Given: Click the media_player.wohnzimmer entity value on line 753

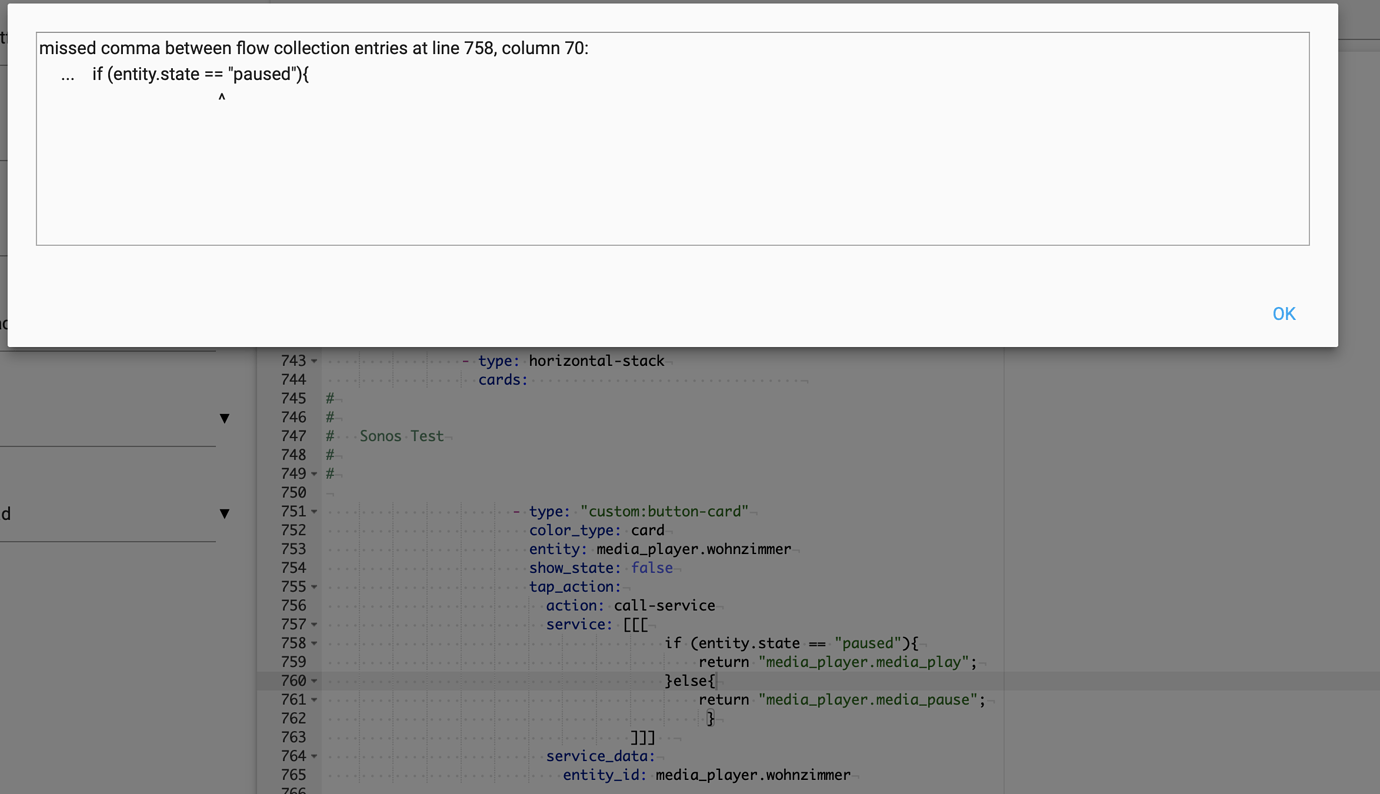Looking at the screenshot, I should pos(693,549).
